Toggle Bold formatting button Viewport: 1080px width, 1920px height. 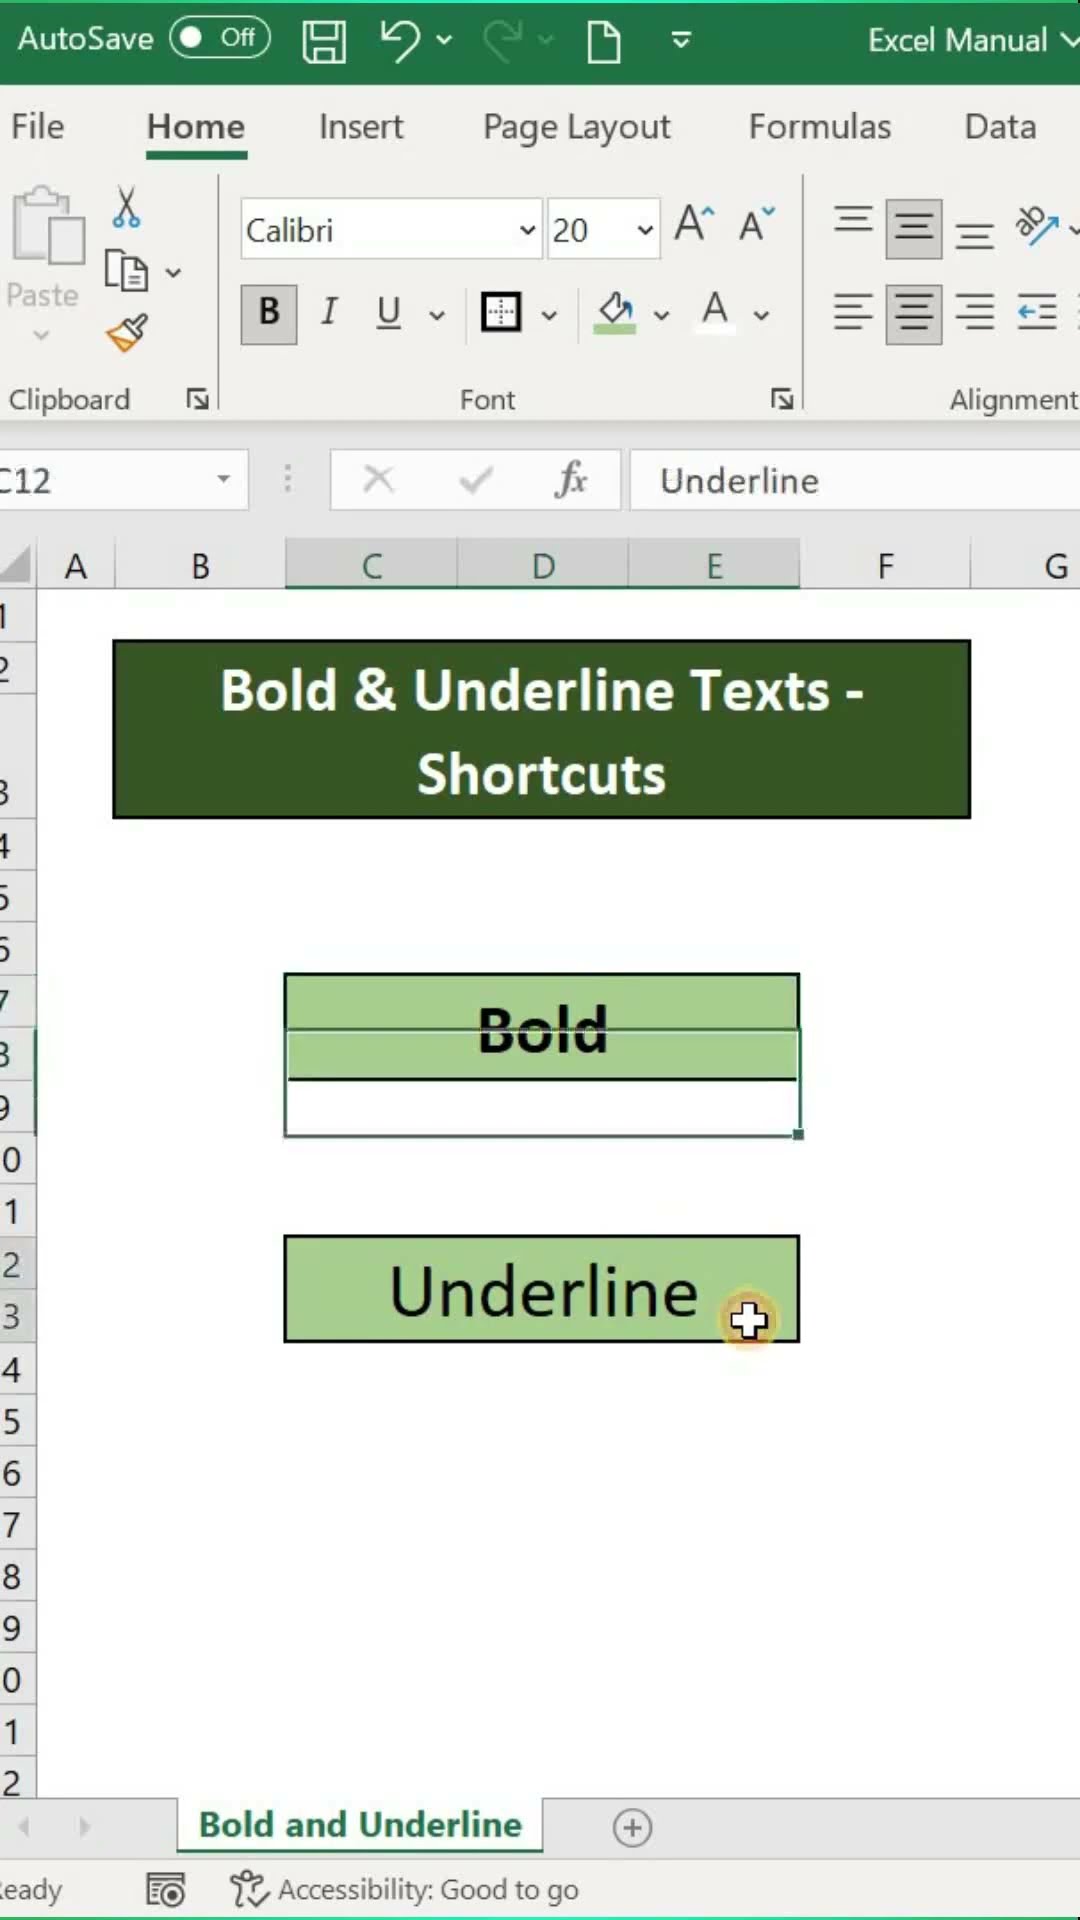click(269, 313)
